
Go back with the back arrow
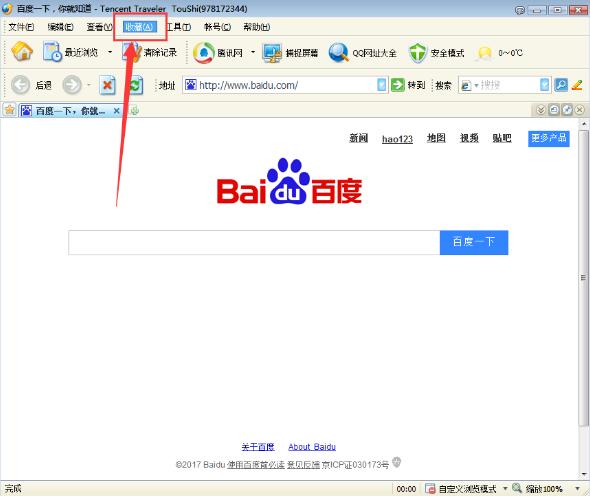tap(20, 85)
